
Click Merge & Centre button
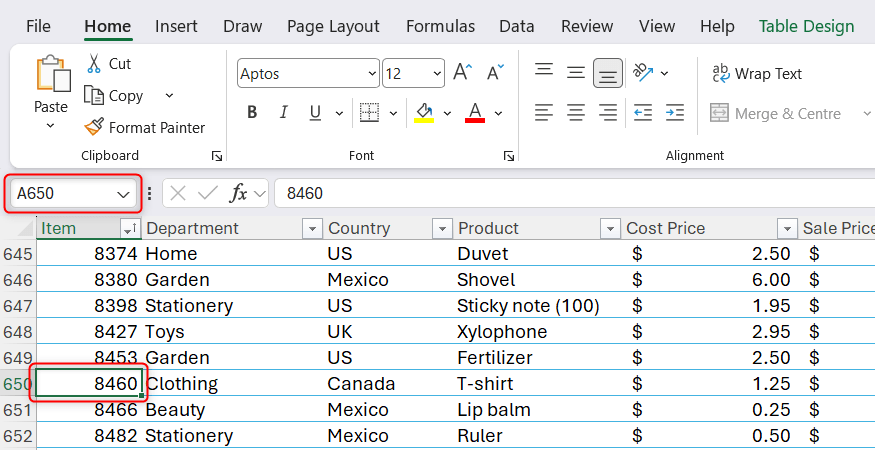coord(776,113)
